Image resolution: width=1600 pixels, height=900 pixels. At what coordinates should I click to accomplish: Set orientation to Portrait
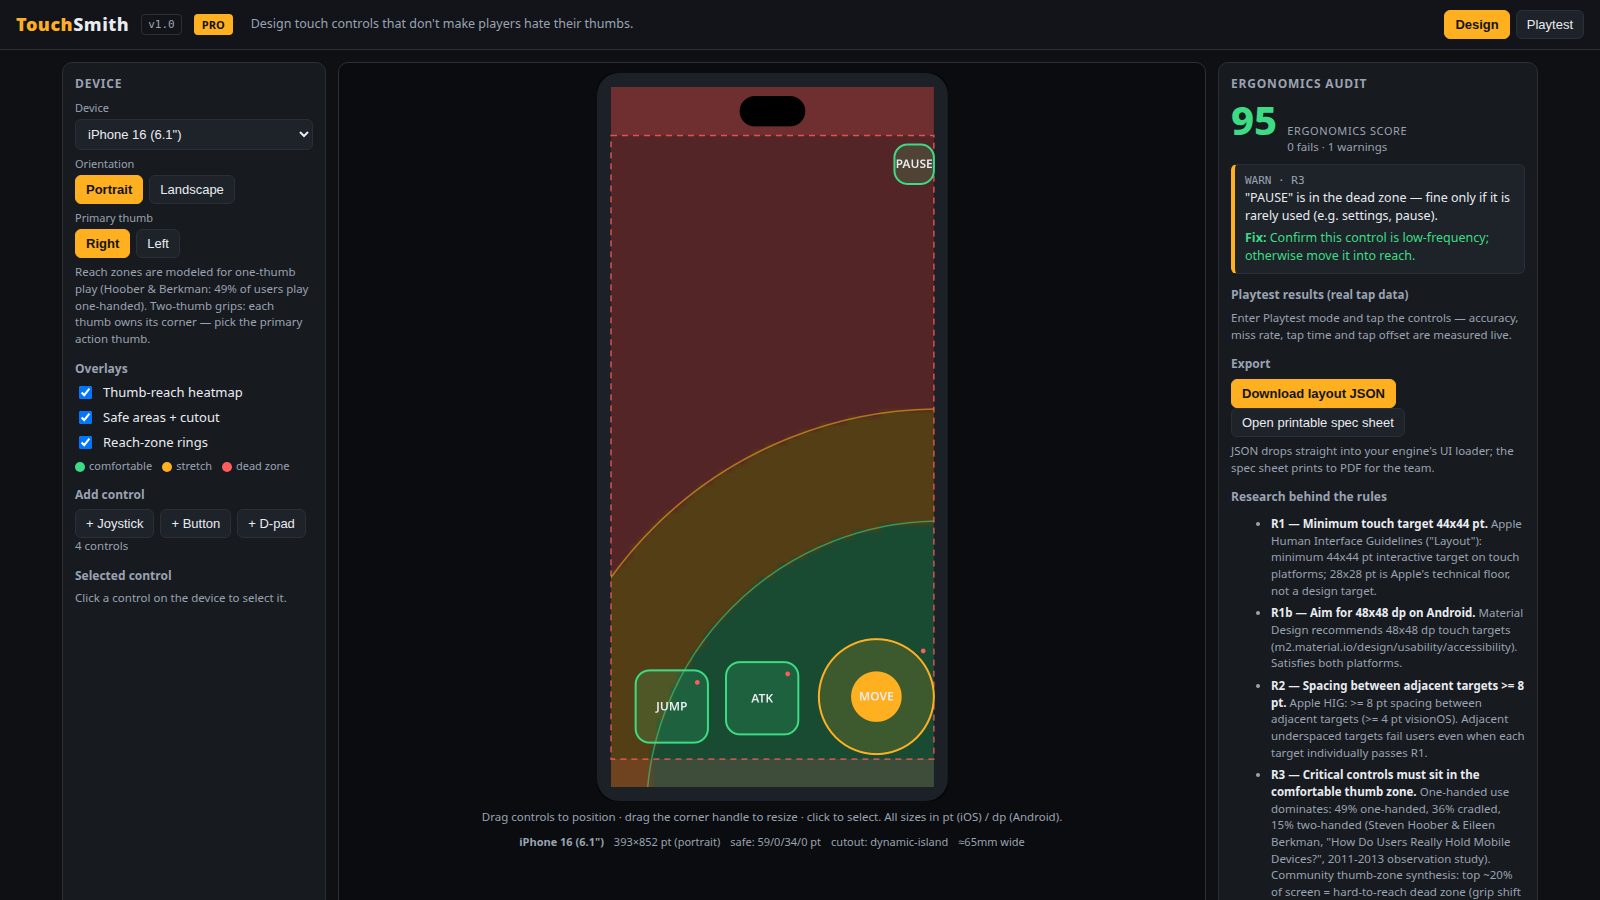pyautogui.click(x=109, y=190)
